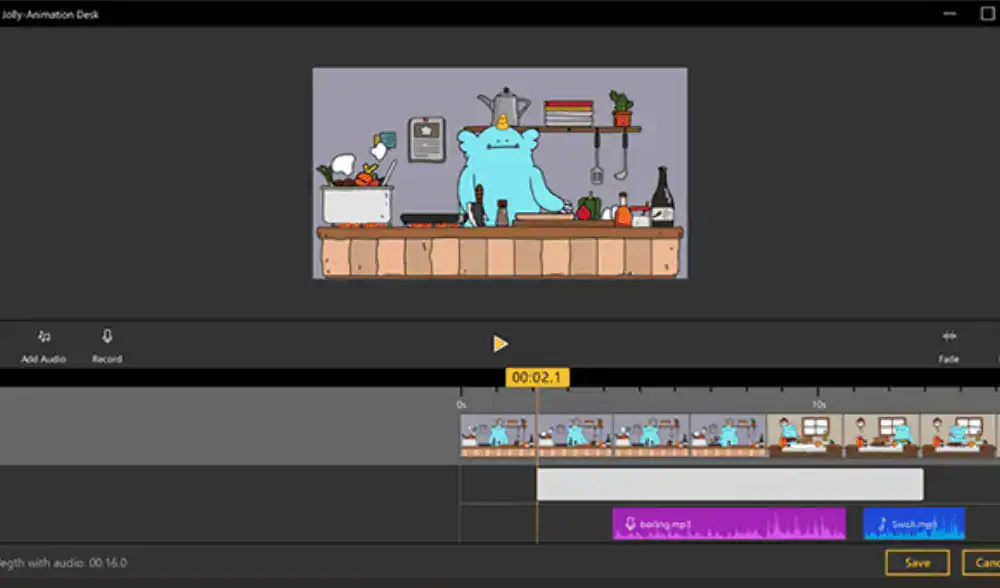Select the blue Swish.mp3 audio clip

[x=913, y=523]
